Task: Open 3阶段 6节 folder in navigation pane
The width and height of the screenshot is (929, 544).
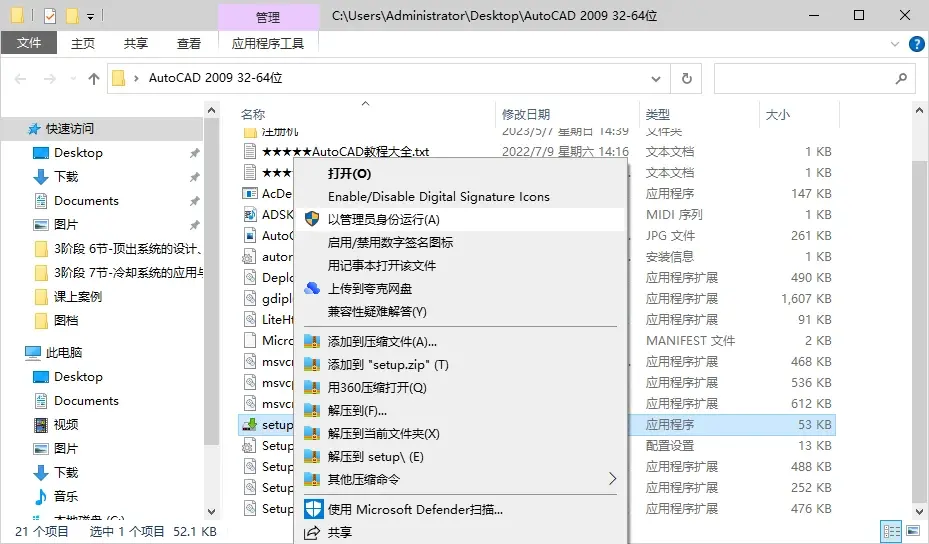Action: (128, 249)
